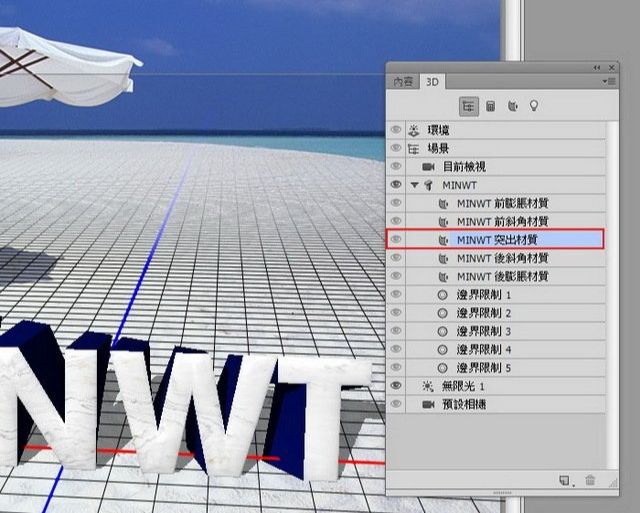Toggle visibility of 目前檢視
This screenshot has width=640, height=513.
pos(396,166)
